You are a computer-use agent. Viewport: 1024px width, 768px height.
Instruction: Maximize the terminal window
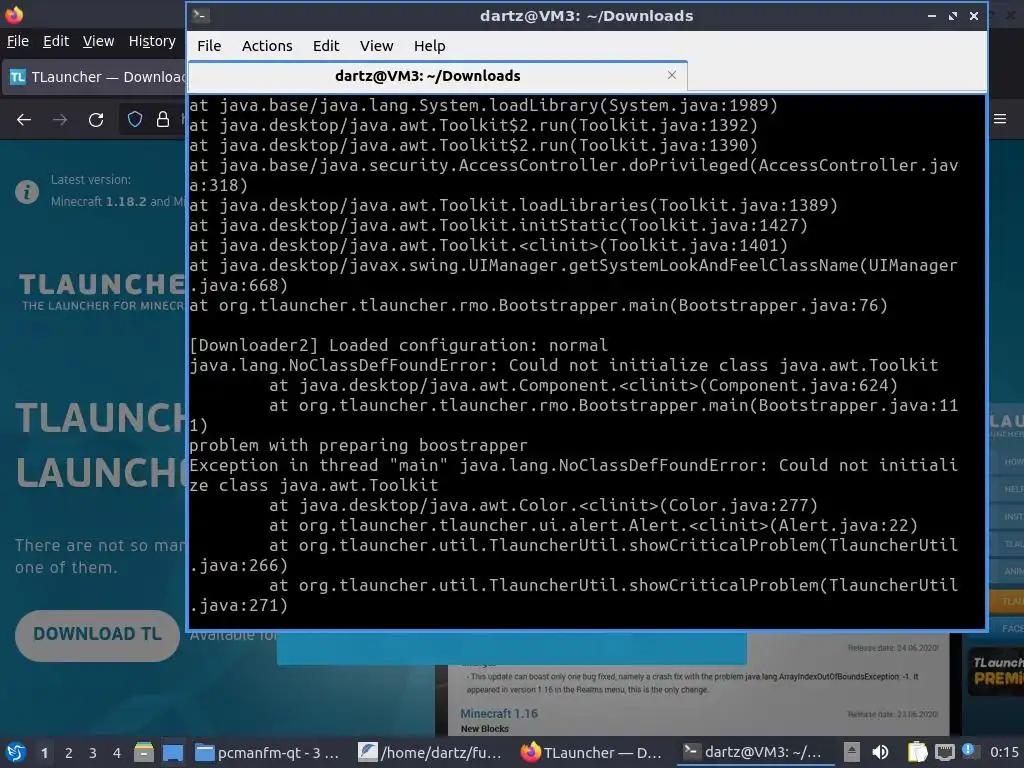[x=953, y=16]
